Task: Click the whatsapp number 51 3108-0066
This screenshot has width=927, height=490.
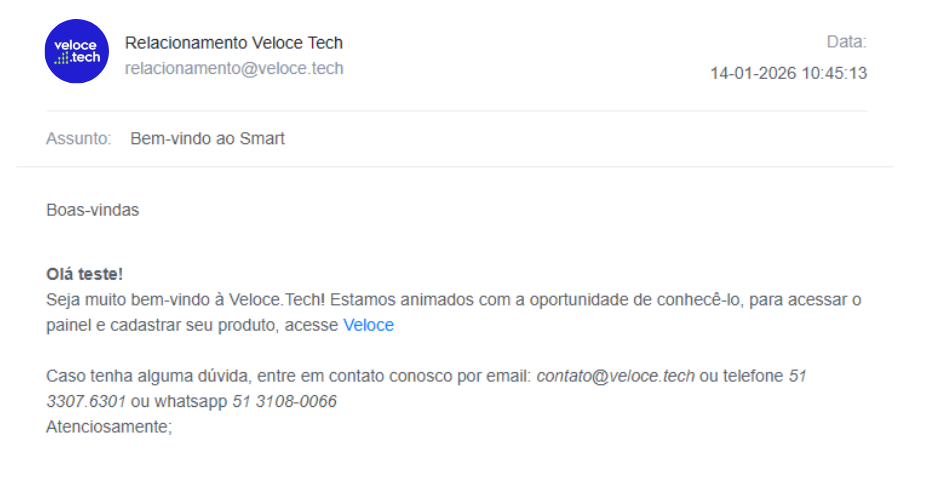Action: point(284,401)
